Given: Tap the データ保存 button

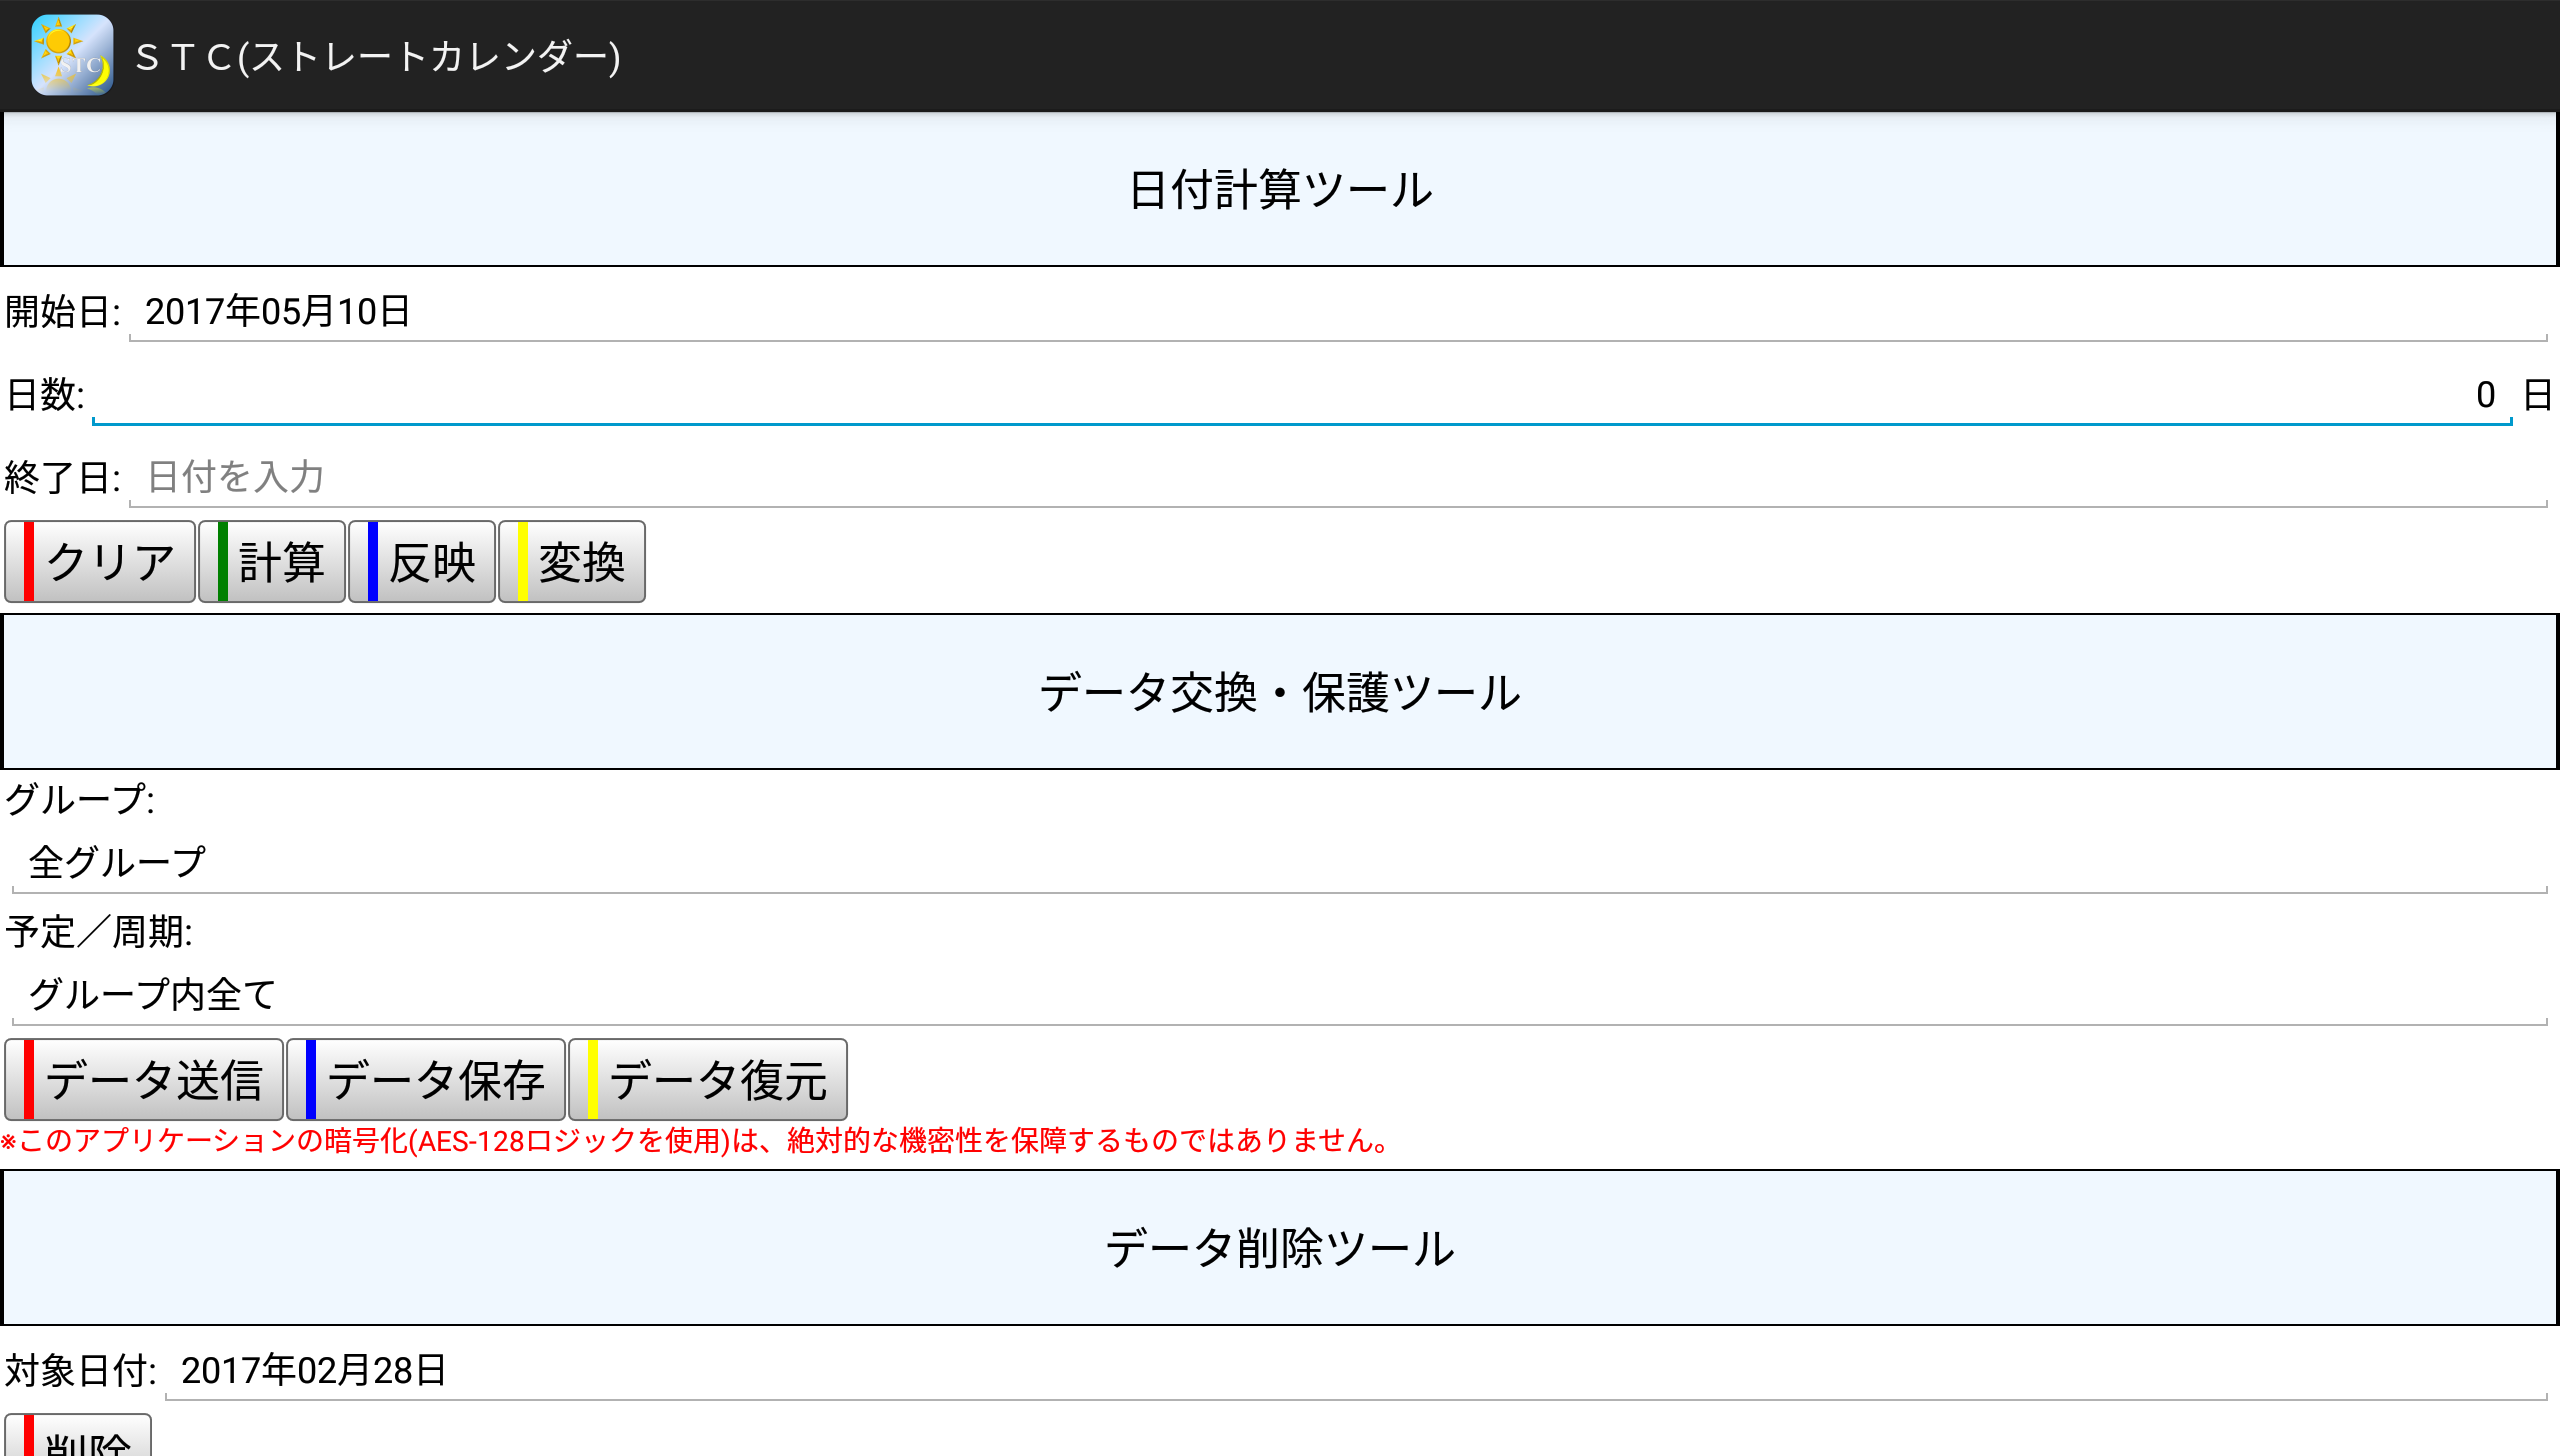Looking at the screenshot, I should pyautogui.click(x=427, y=1080).
